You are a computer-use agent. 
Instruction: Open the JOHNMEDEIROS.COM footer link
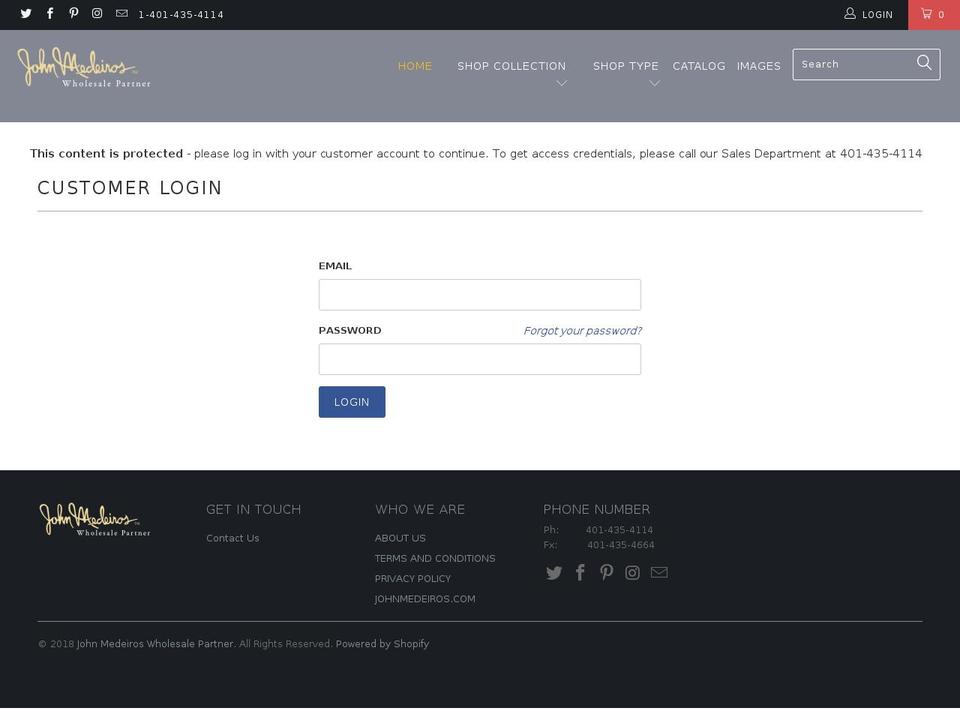point(425,599)
